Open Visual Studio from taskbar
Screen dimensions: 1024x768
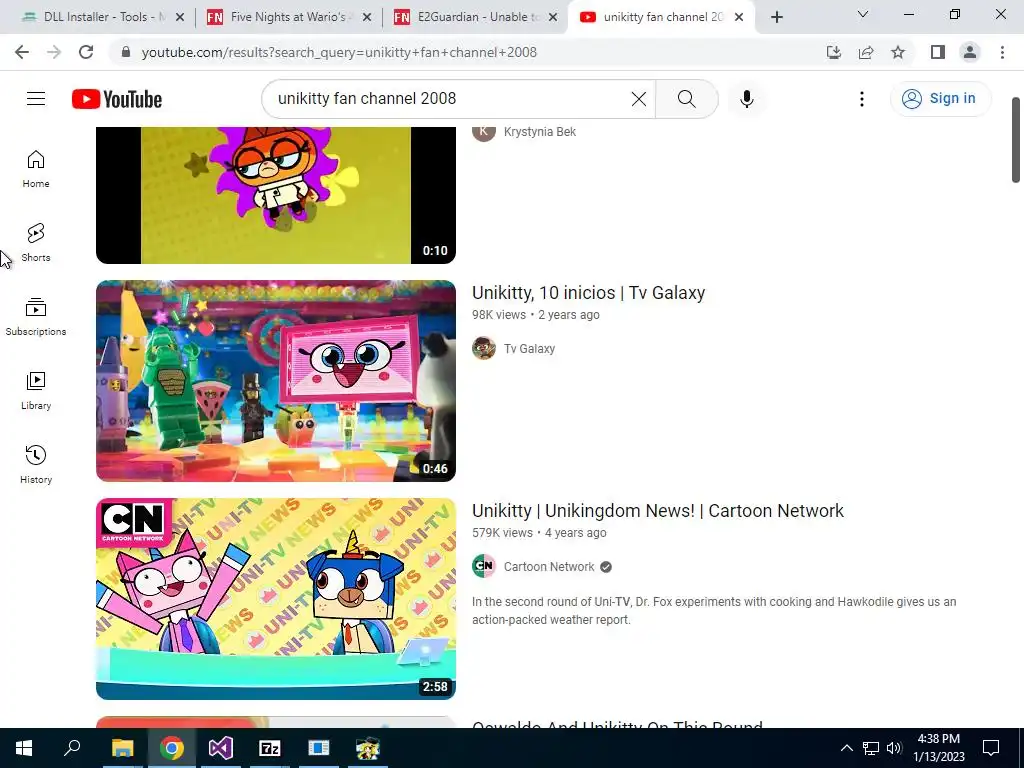(221, 748)
